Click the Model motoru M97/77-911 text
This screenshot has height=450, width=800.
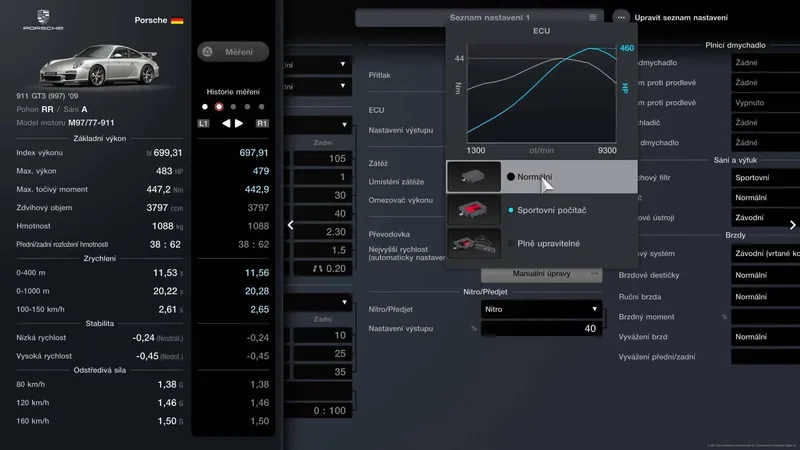[x=65, y=123]
